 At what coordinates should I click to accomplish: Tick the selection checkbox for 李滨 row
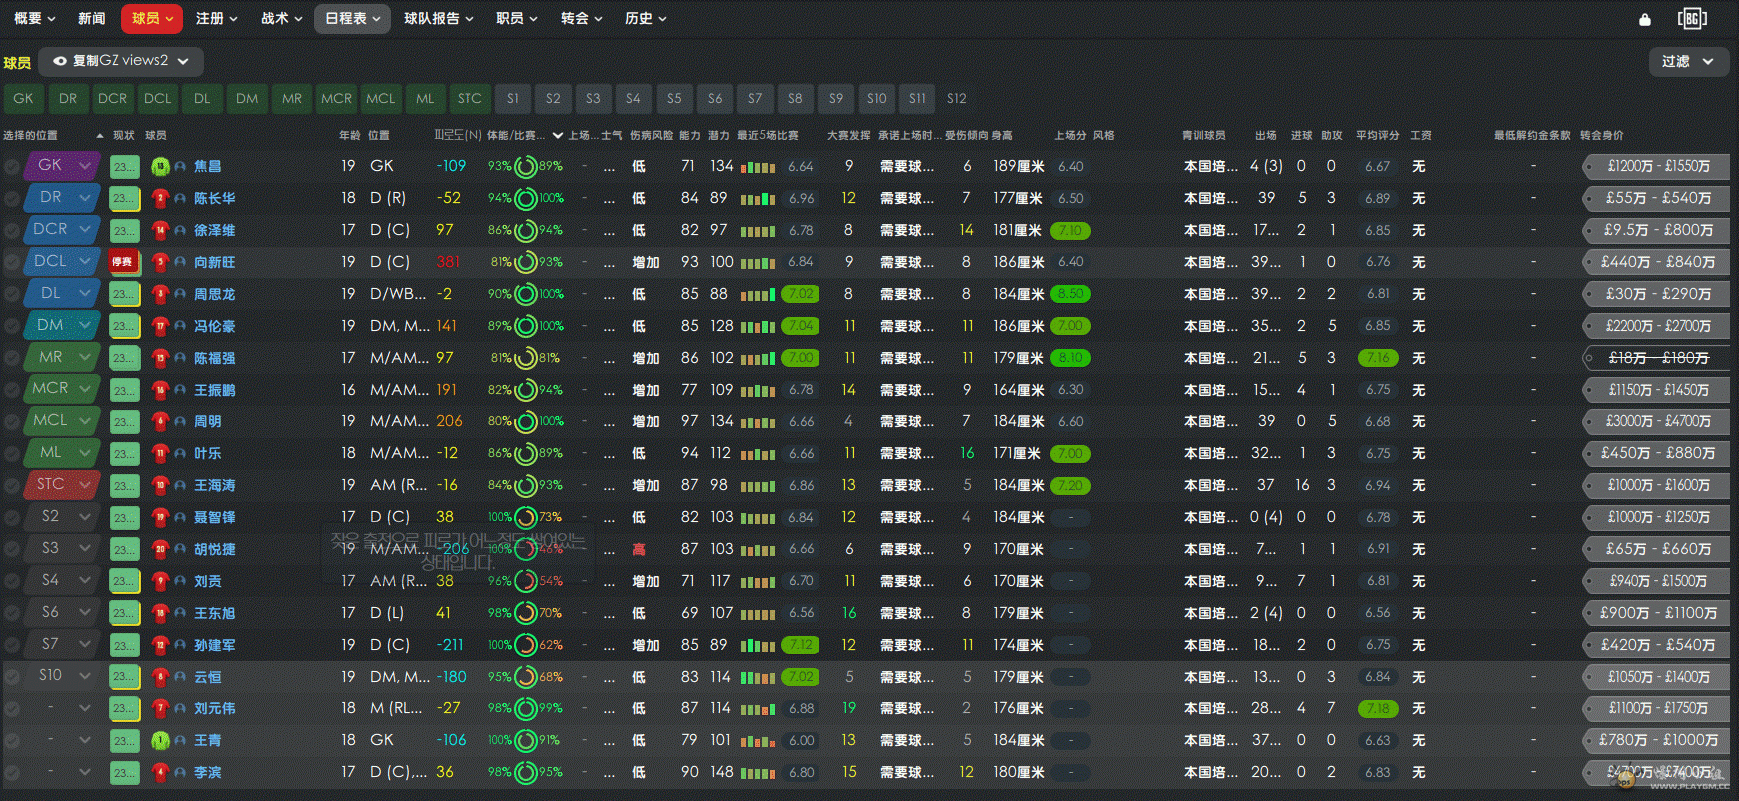12,773
